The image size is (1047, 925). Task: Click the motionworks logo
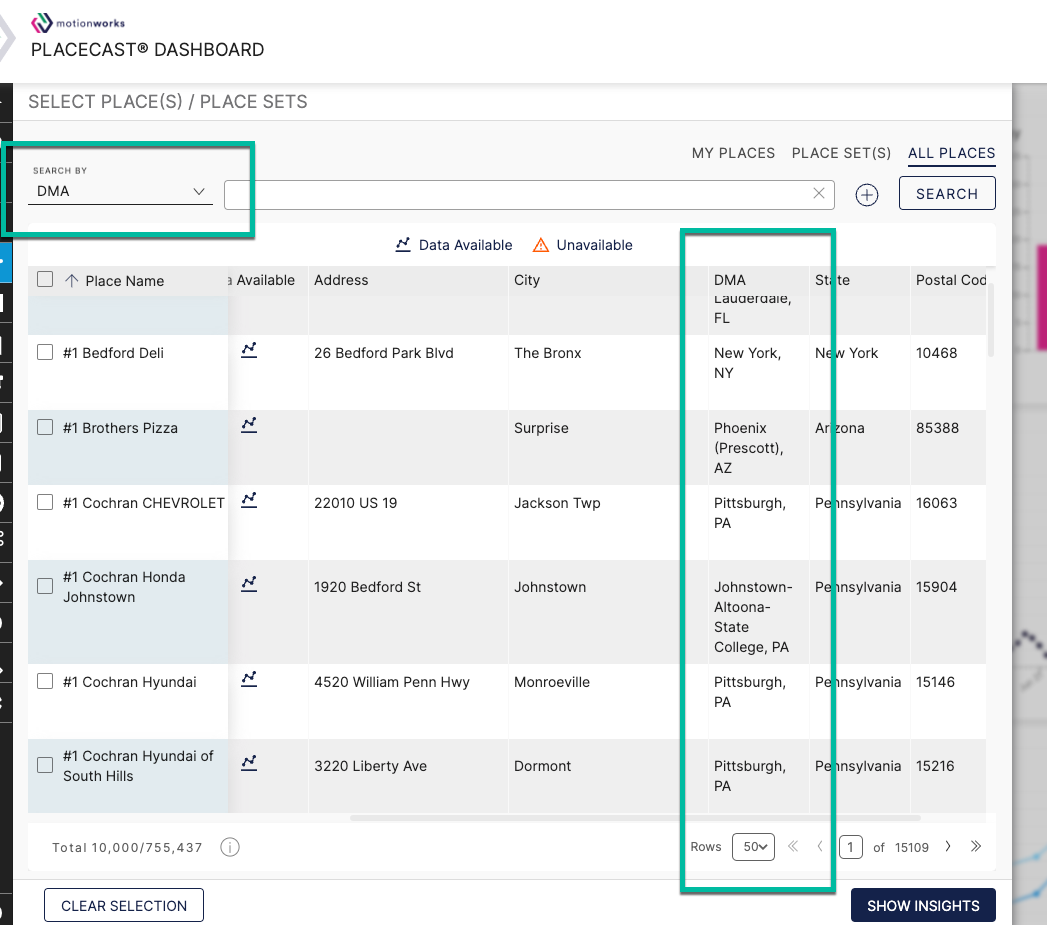[77, 23]
